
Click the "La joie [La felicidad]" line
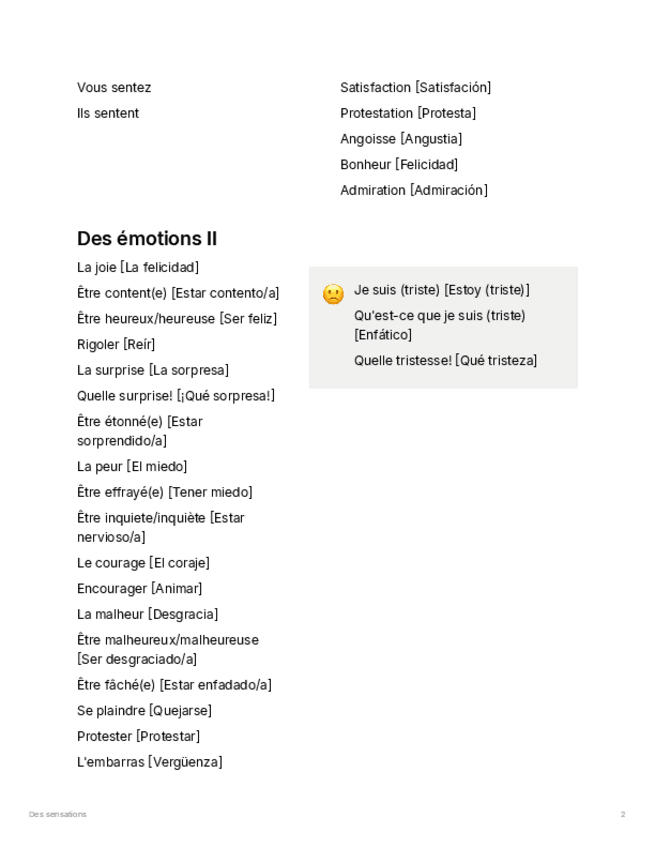tap(138, 268)
